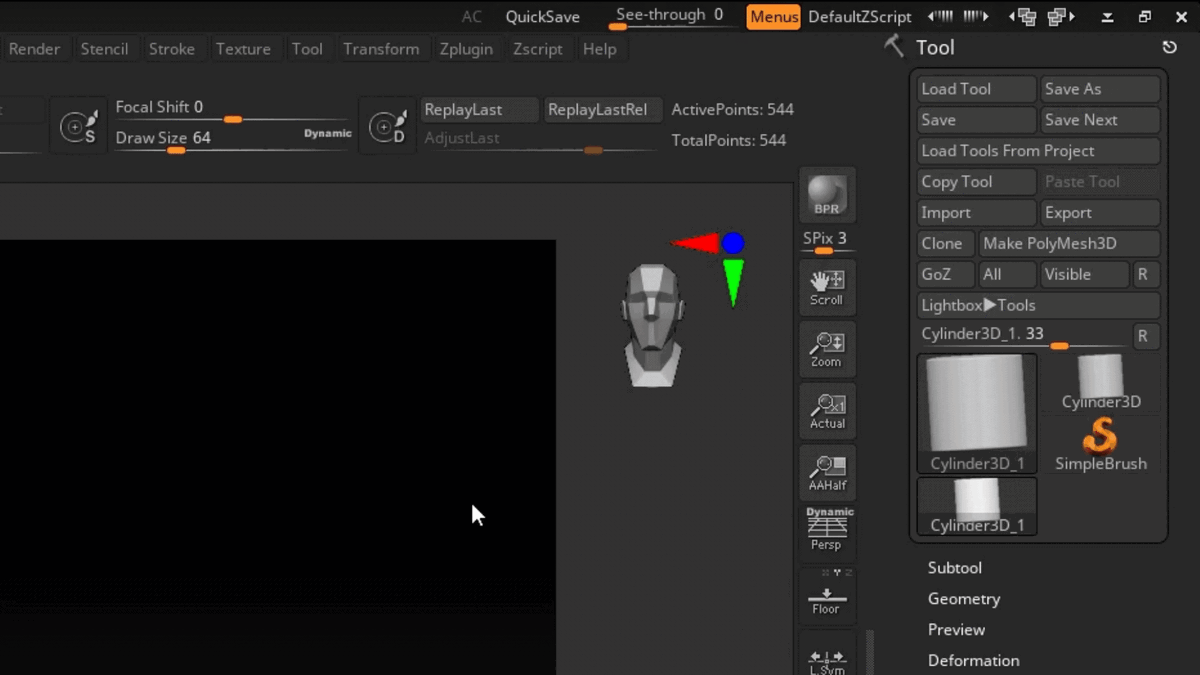Click the Load Tool button
Screen dimensions: 1200x675
pos(977,89)
